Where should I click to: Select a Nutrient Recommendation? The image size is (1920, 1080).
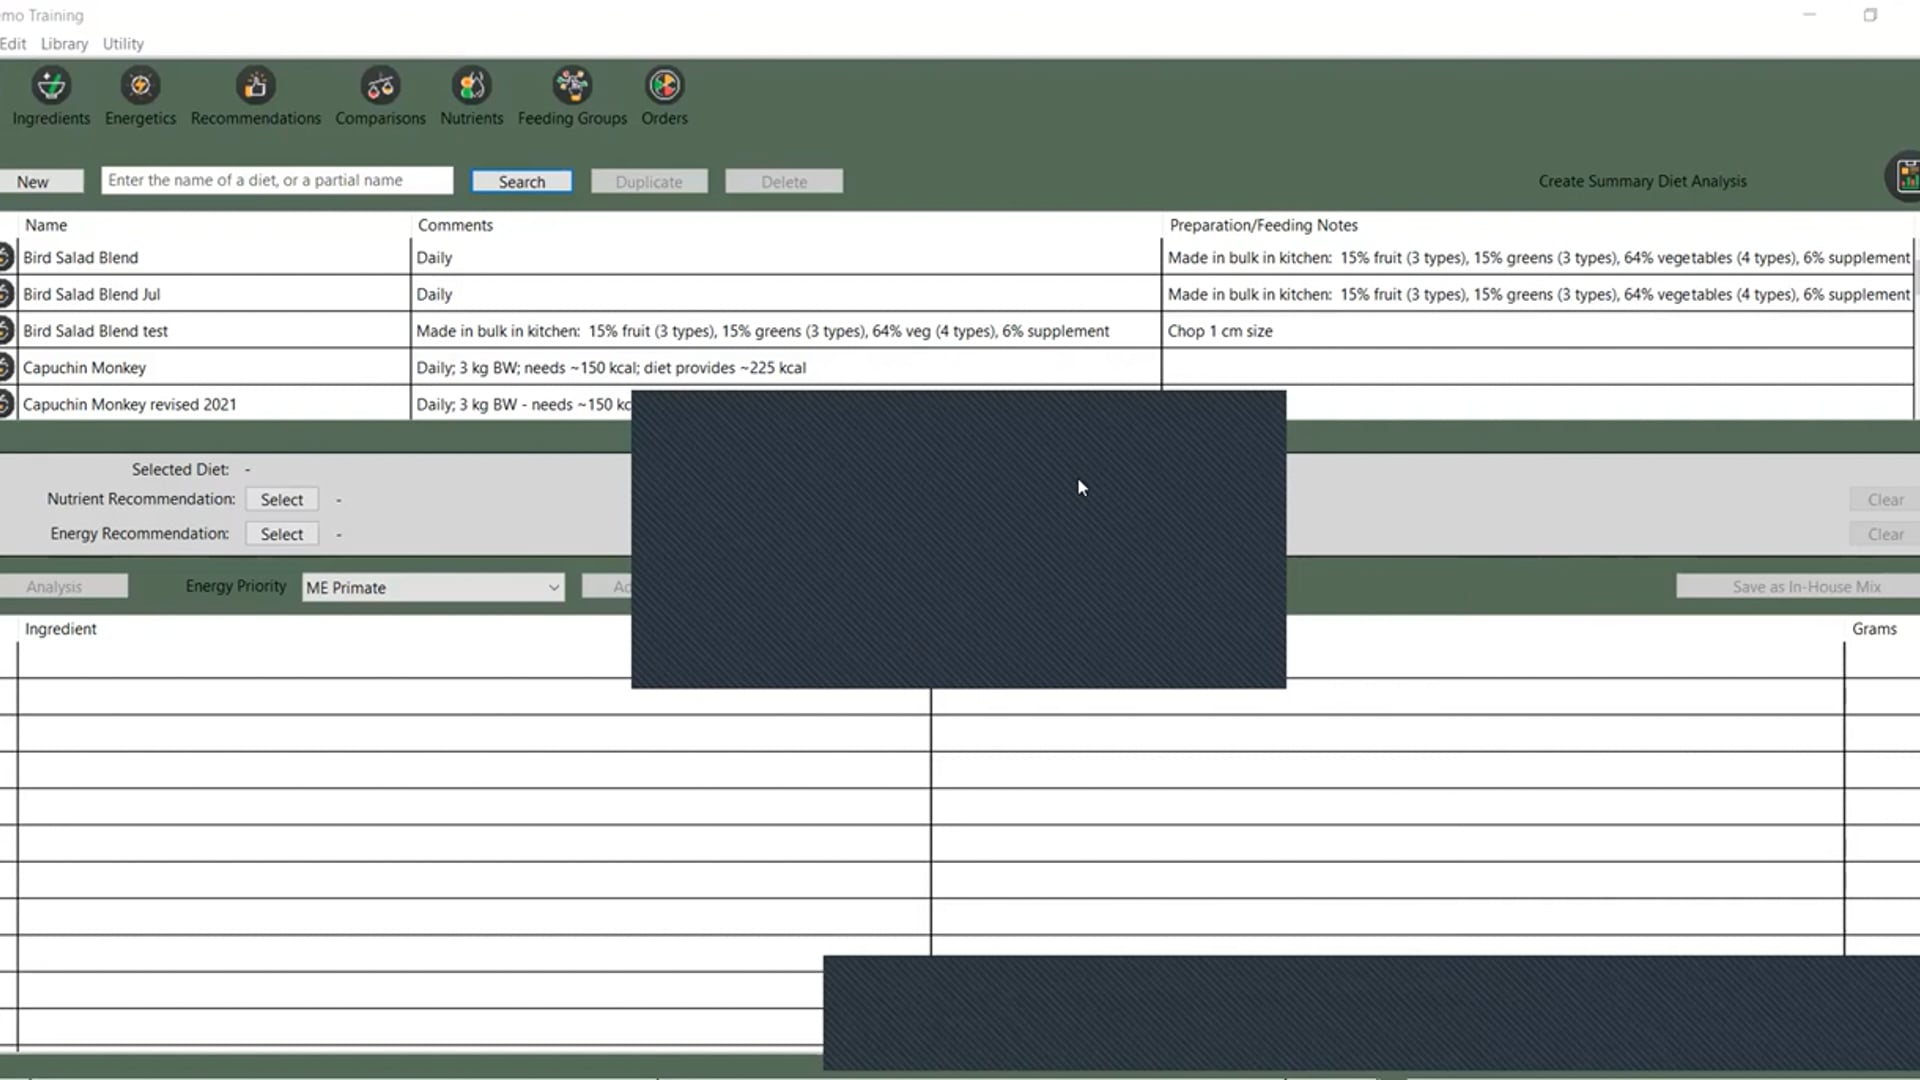(x=282, y=499)
